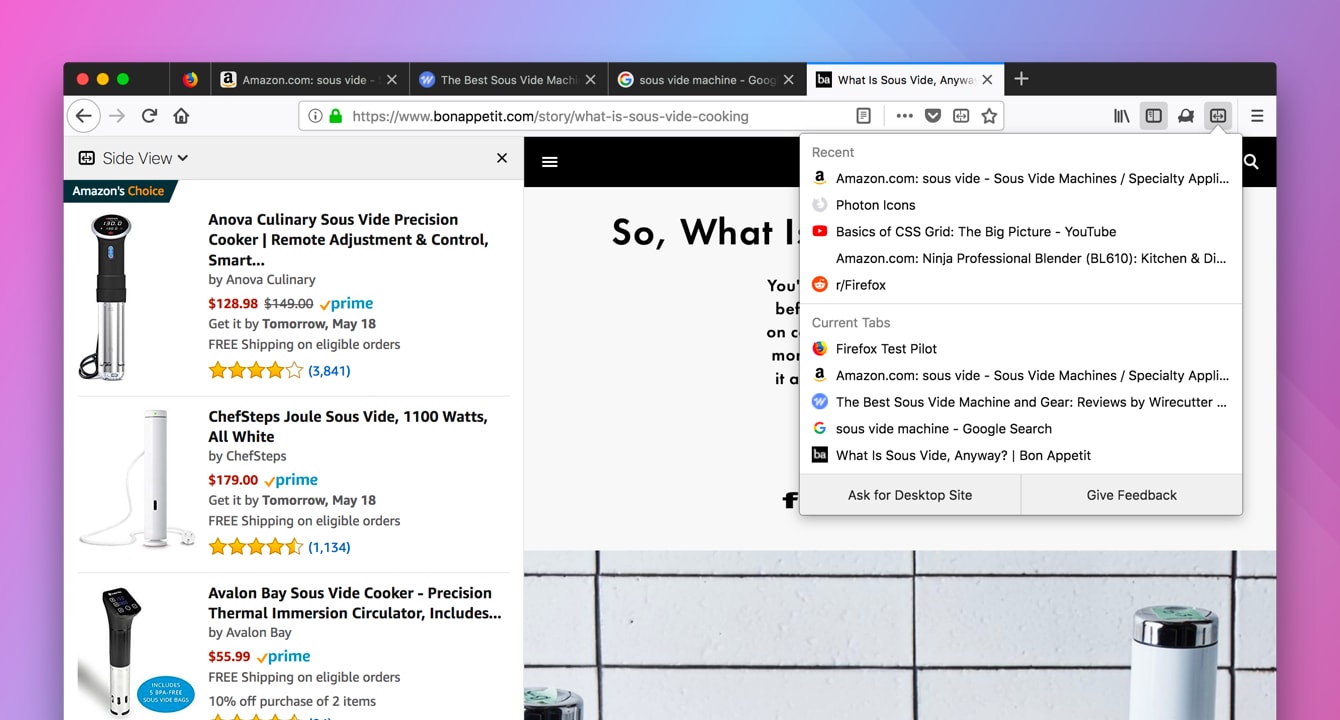Viewport: 1340px width, 720px height.
Task: Click the $128.98 Anova price
Action: tap(233, 303)
